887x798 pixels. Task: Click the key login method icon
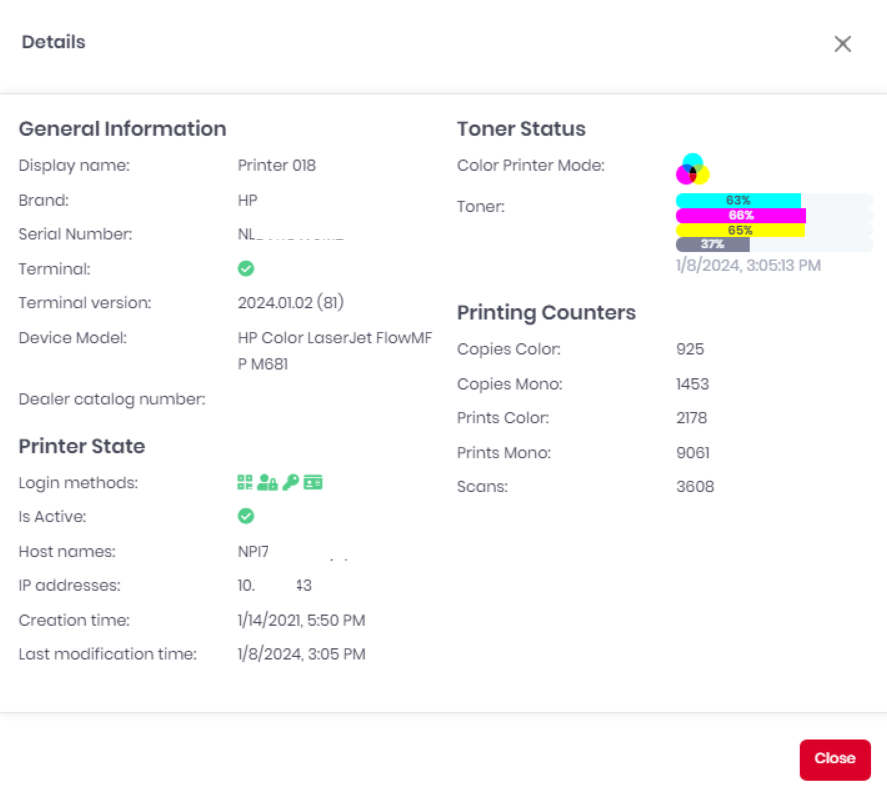tap(290, 482)
